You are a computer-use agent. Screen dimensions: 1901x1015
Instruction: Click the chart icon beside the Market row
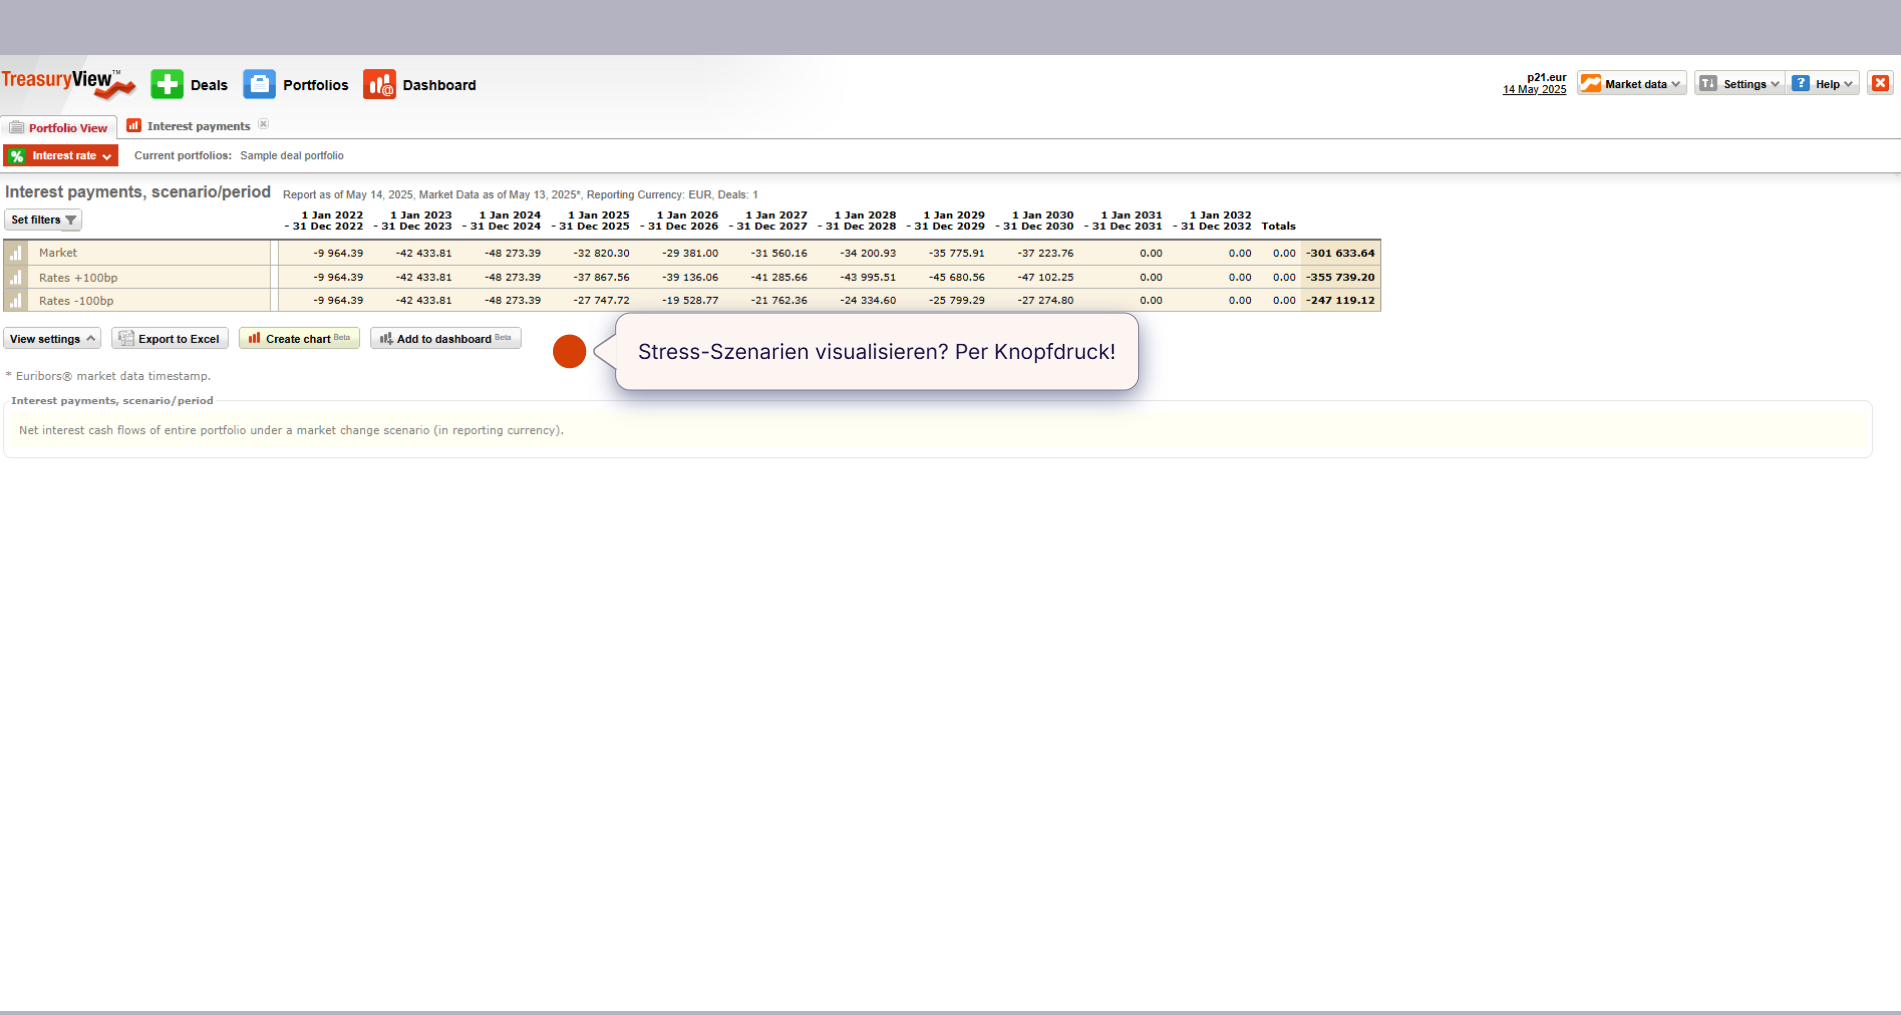click(x=16, y=254)
